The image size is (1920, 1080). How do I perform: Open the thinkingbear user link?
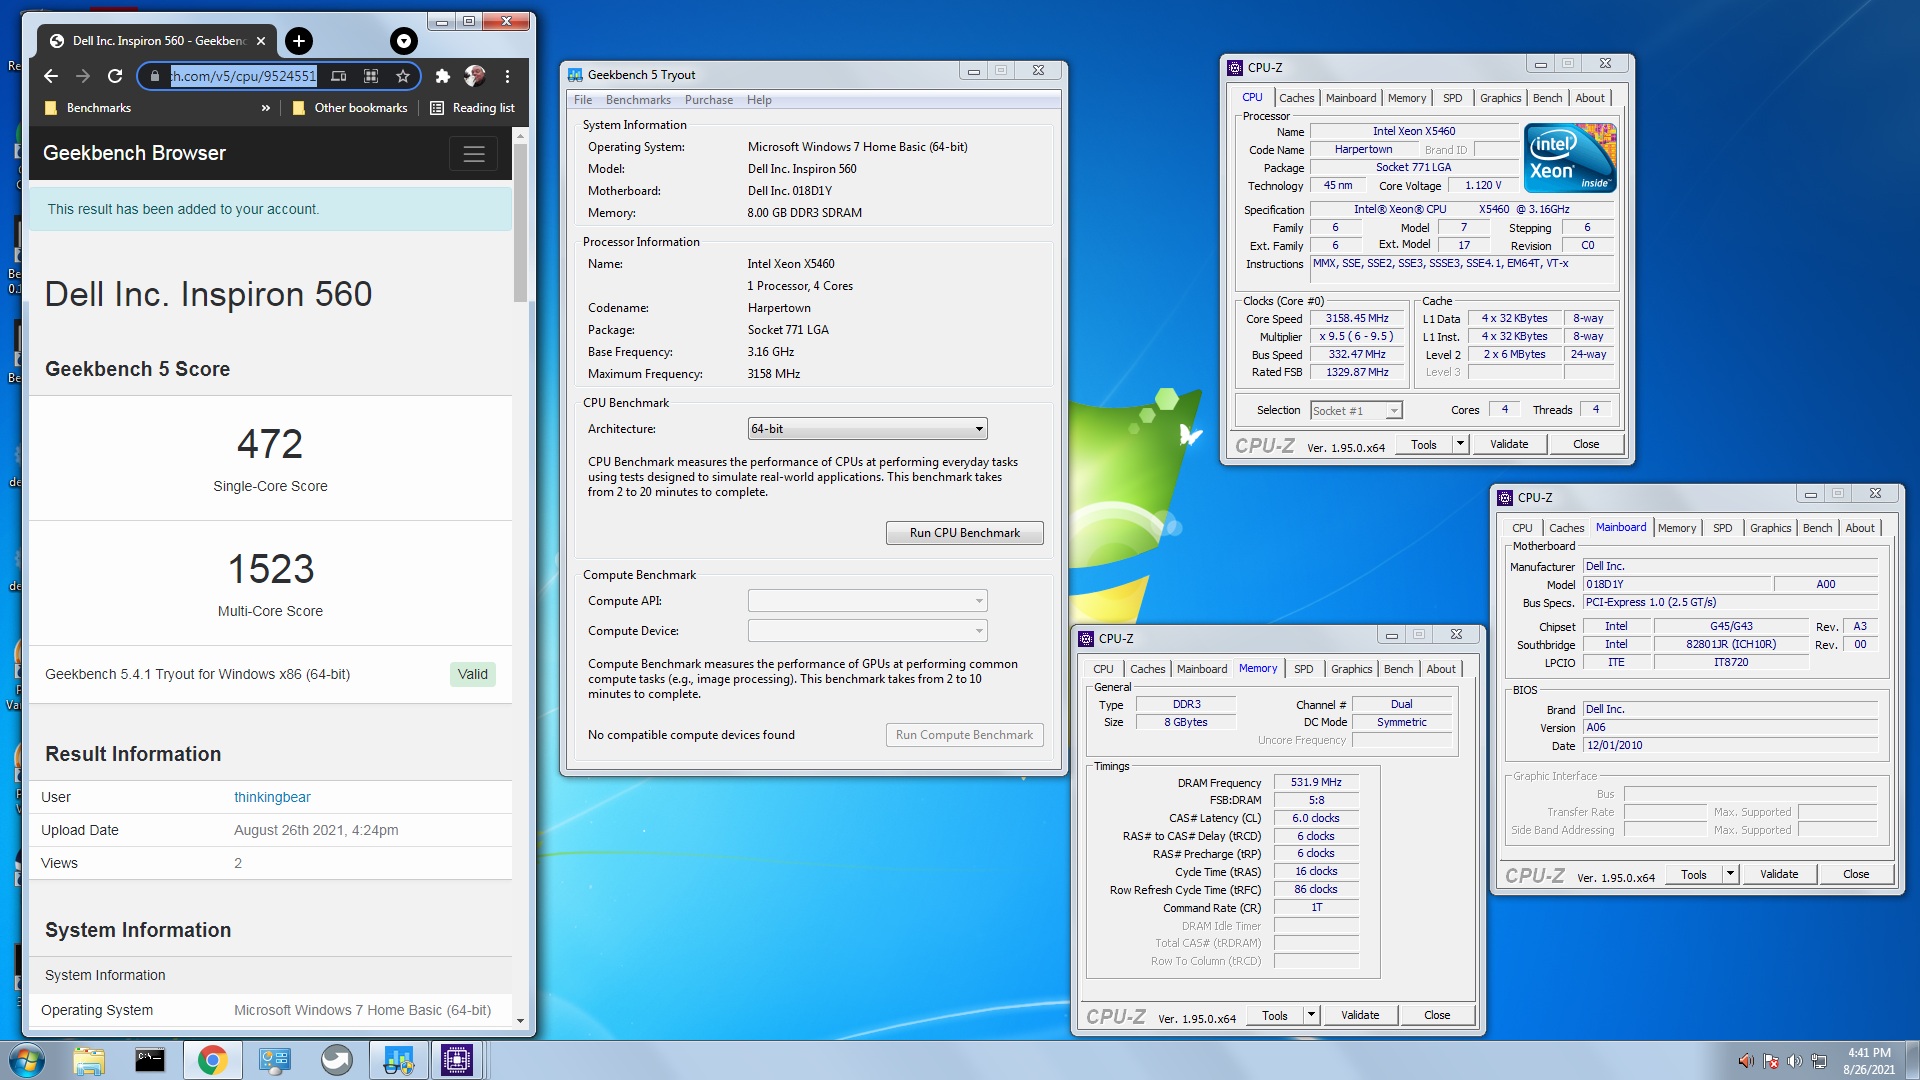pos(272,797)
